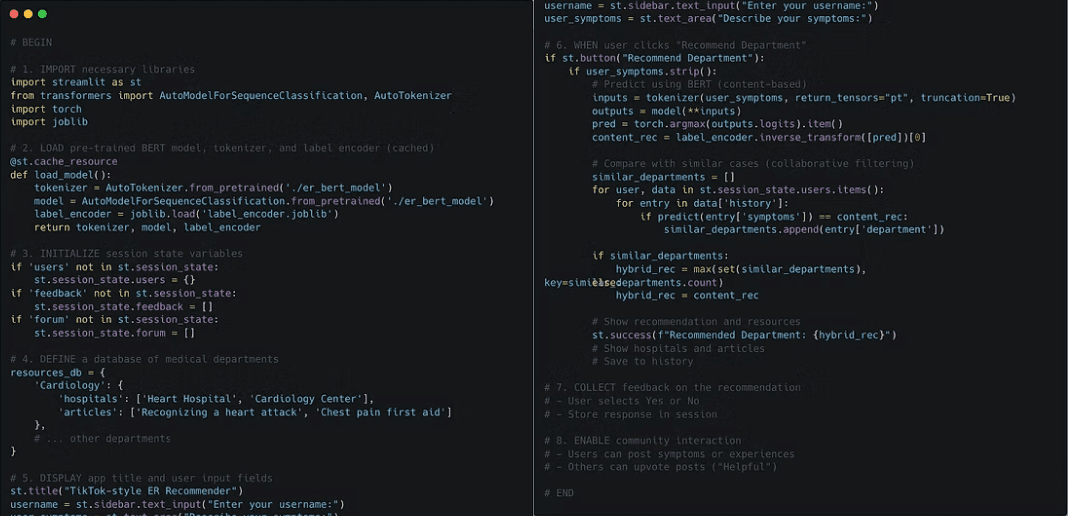Click the 'pred = torch.argmax' line
Screen dimensions: 1068x516
tap(717, 124)
